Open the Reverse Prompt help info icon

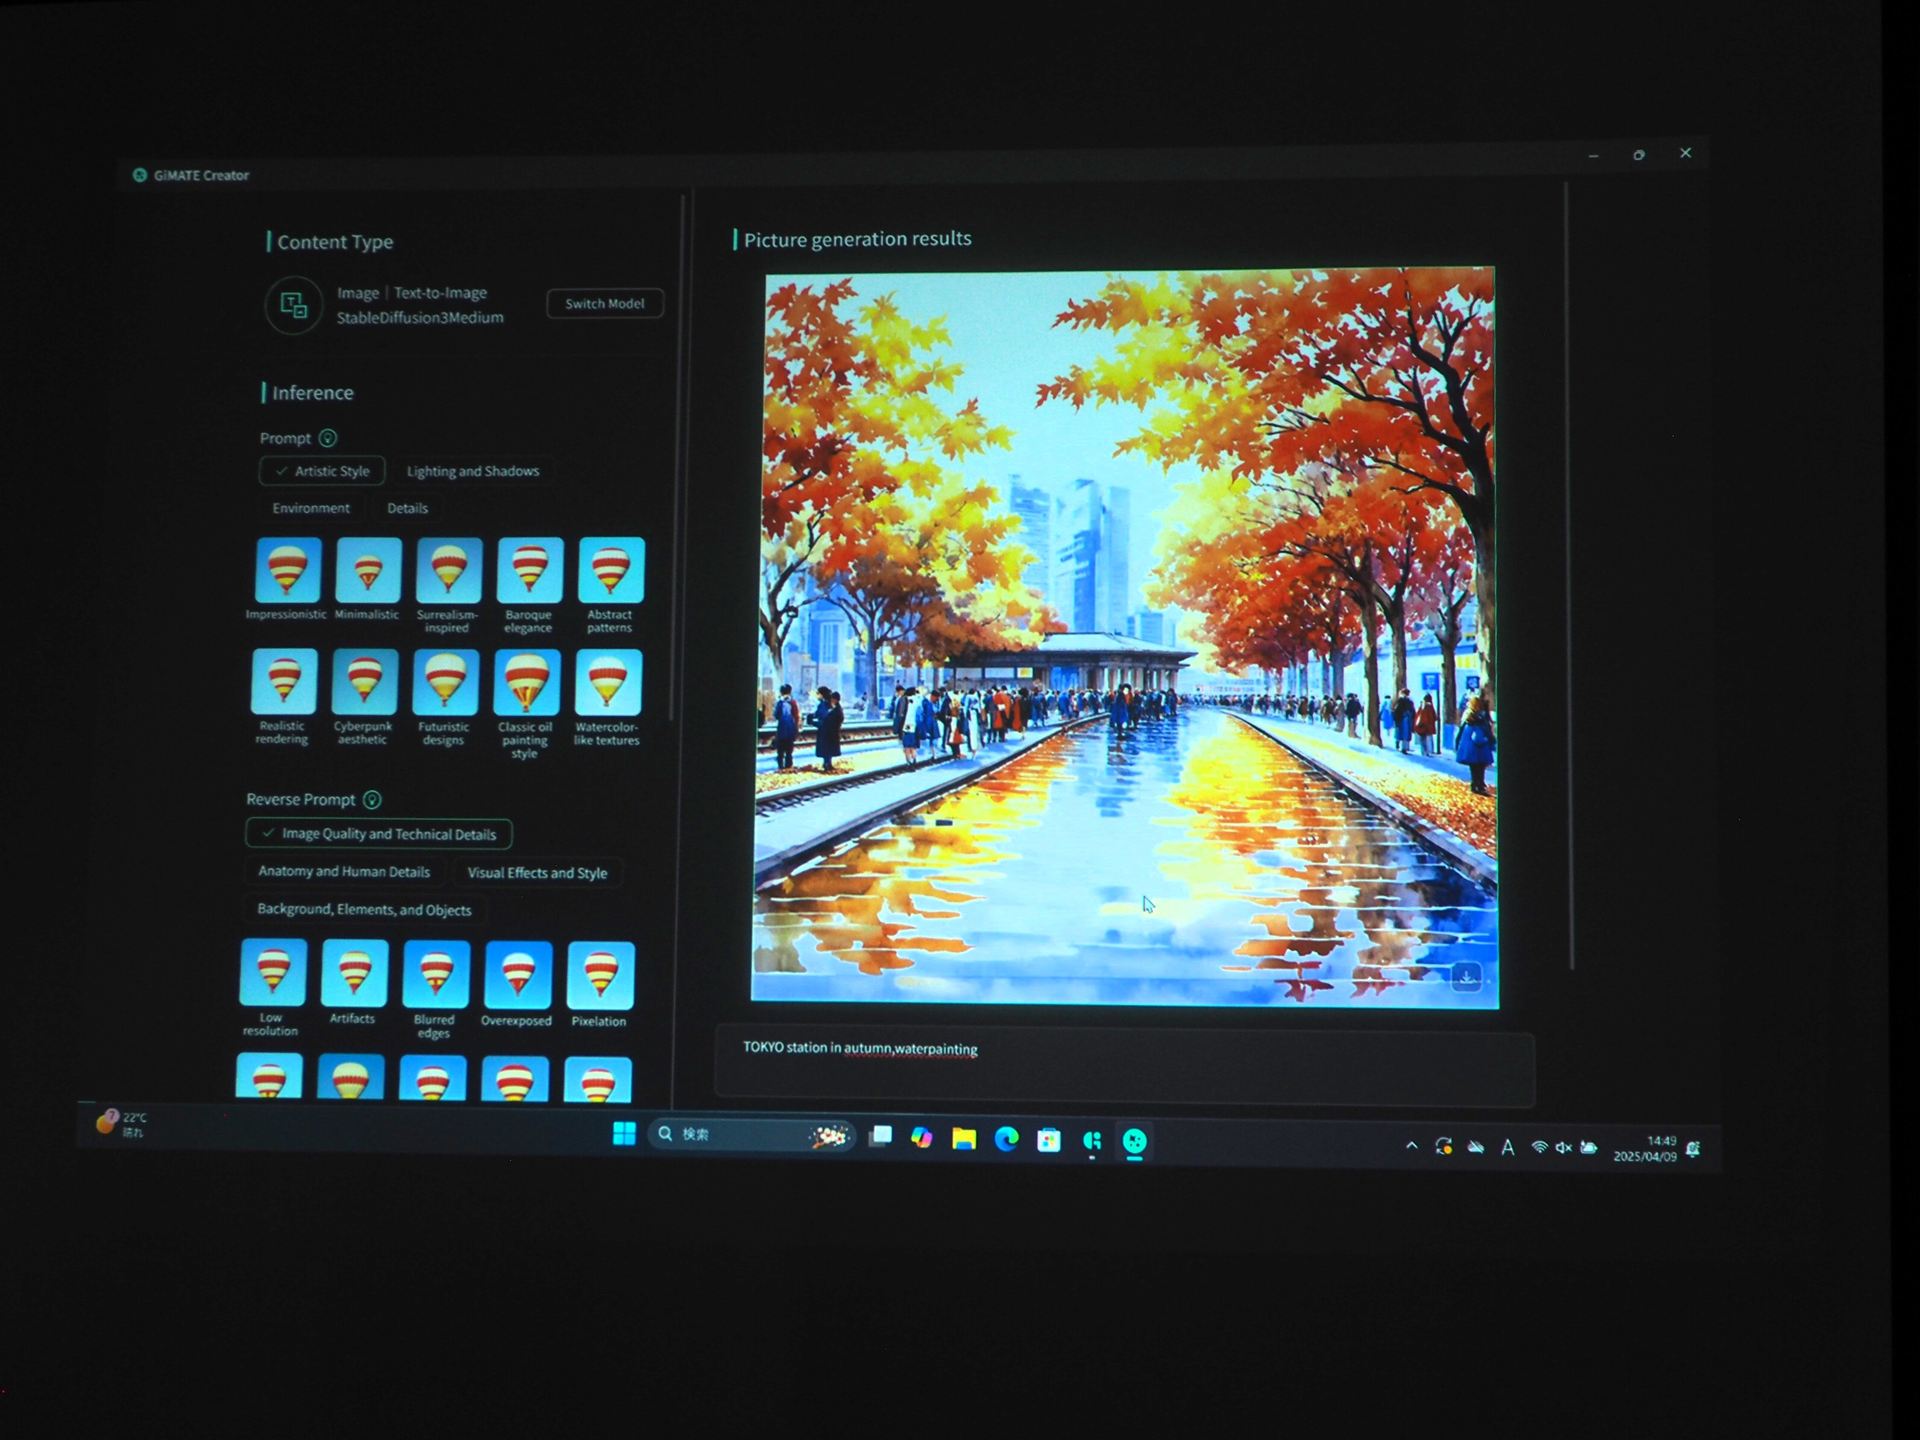tap(372, 800)
